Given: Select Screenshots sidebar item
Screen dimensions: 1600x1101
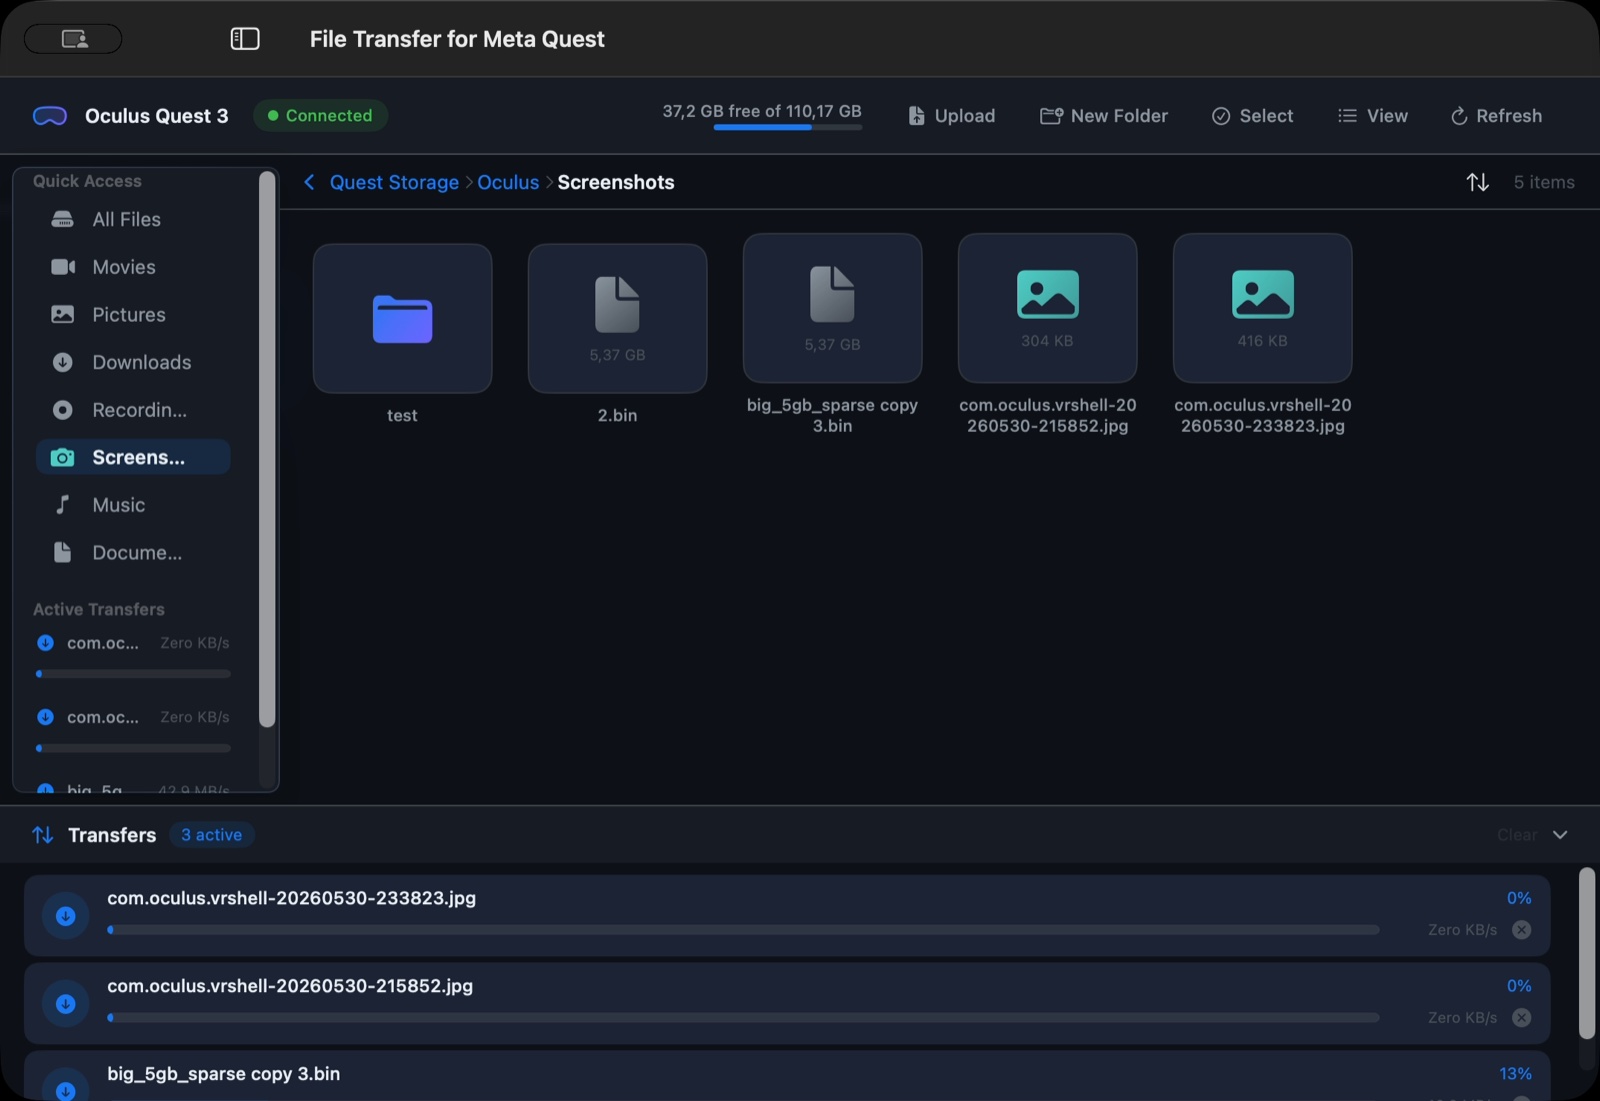Looking at the screenshot, I should pos(133,457).
